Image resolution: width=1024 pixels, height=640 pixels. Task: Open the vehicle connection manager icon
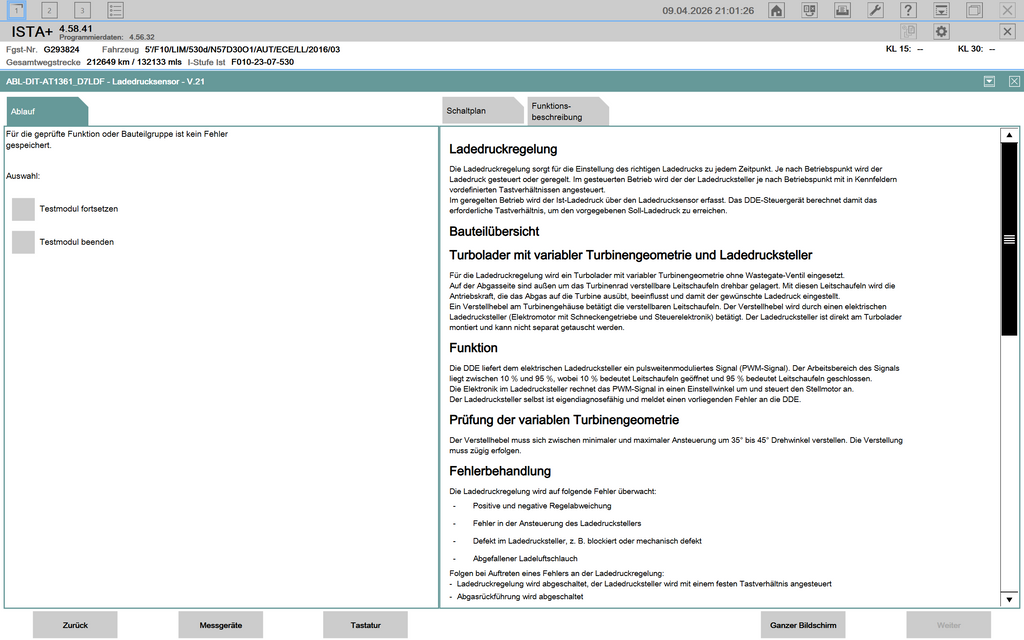(809, 10)
